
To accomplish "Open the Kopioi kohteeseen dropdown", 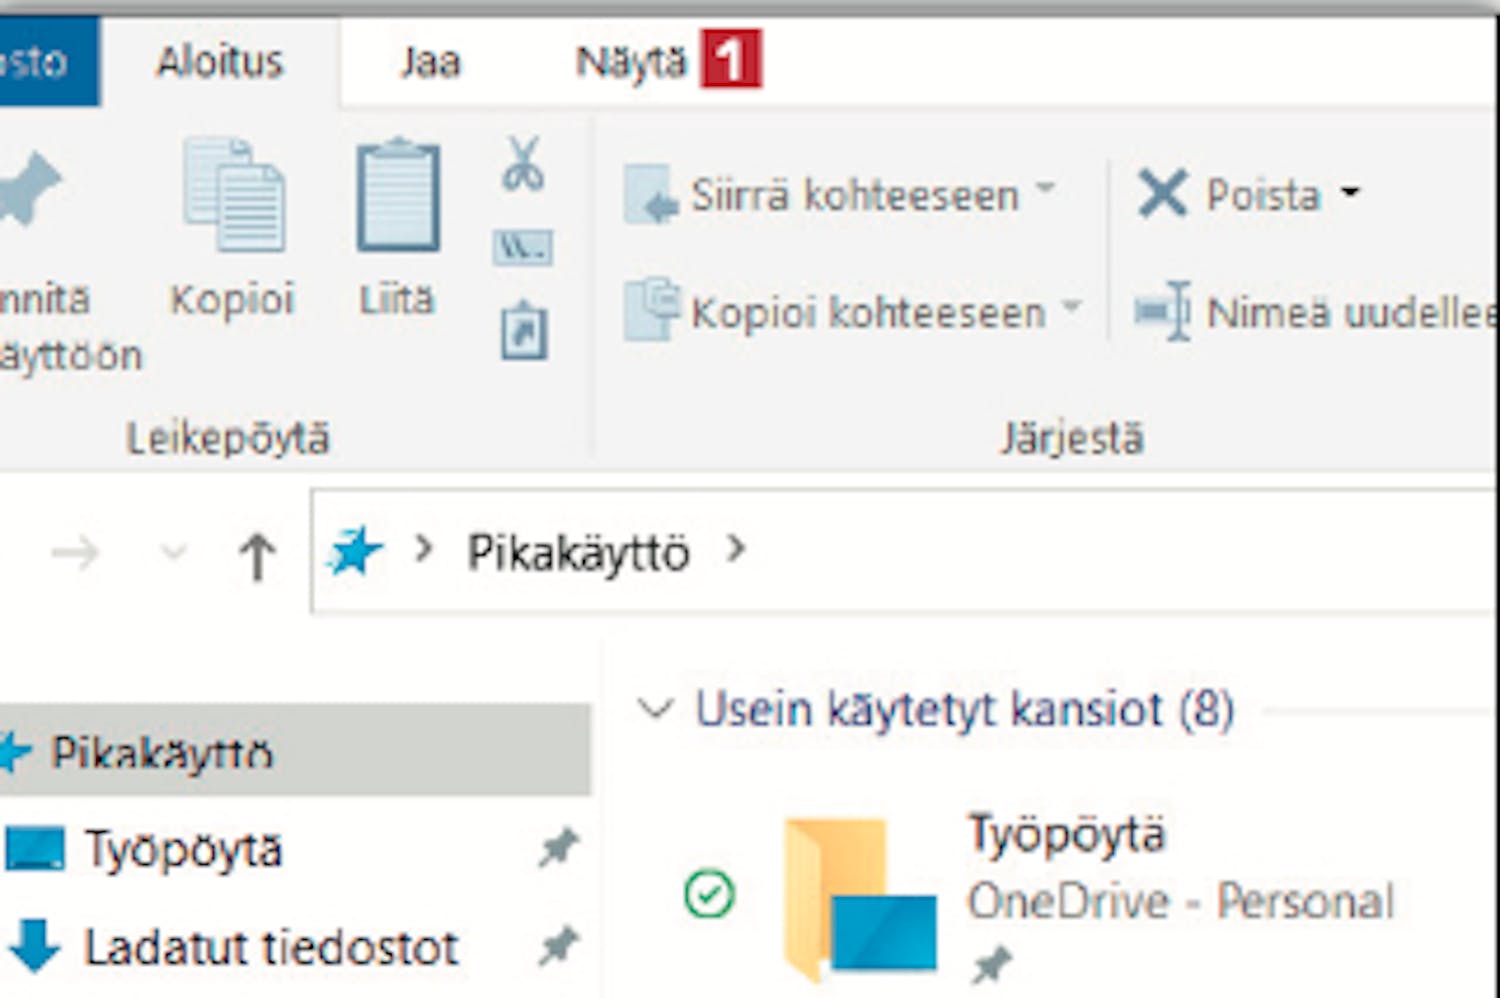I will coord(1072,305).
